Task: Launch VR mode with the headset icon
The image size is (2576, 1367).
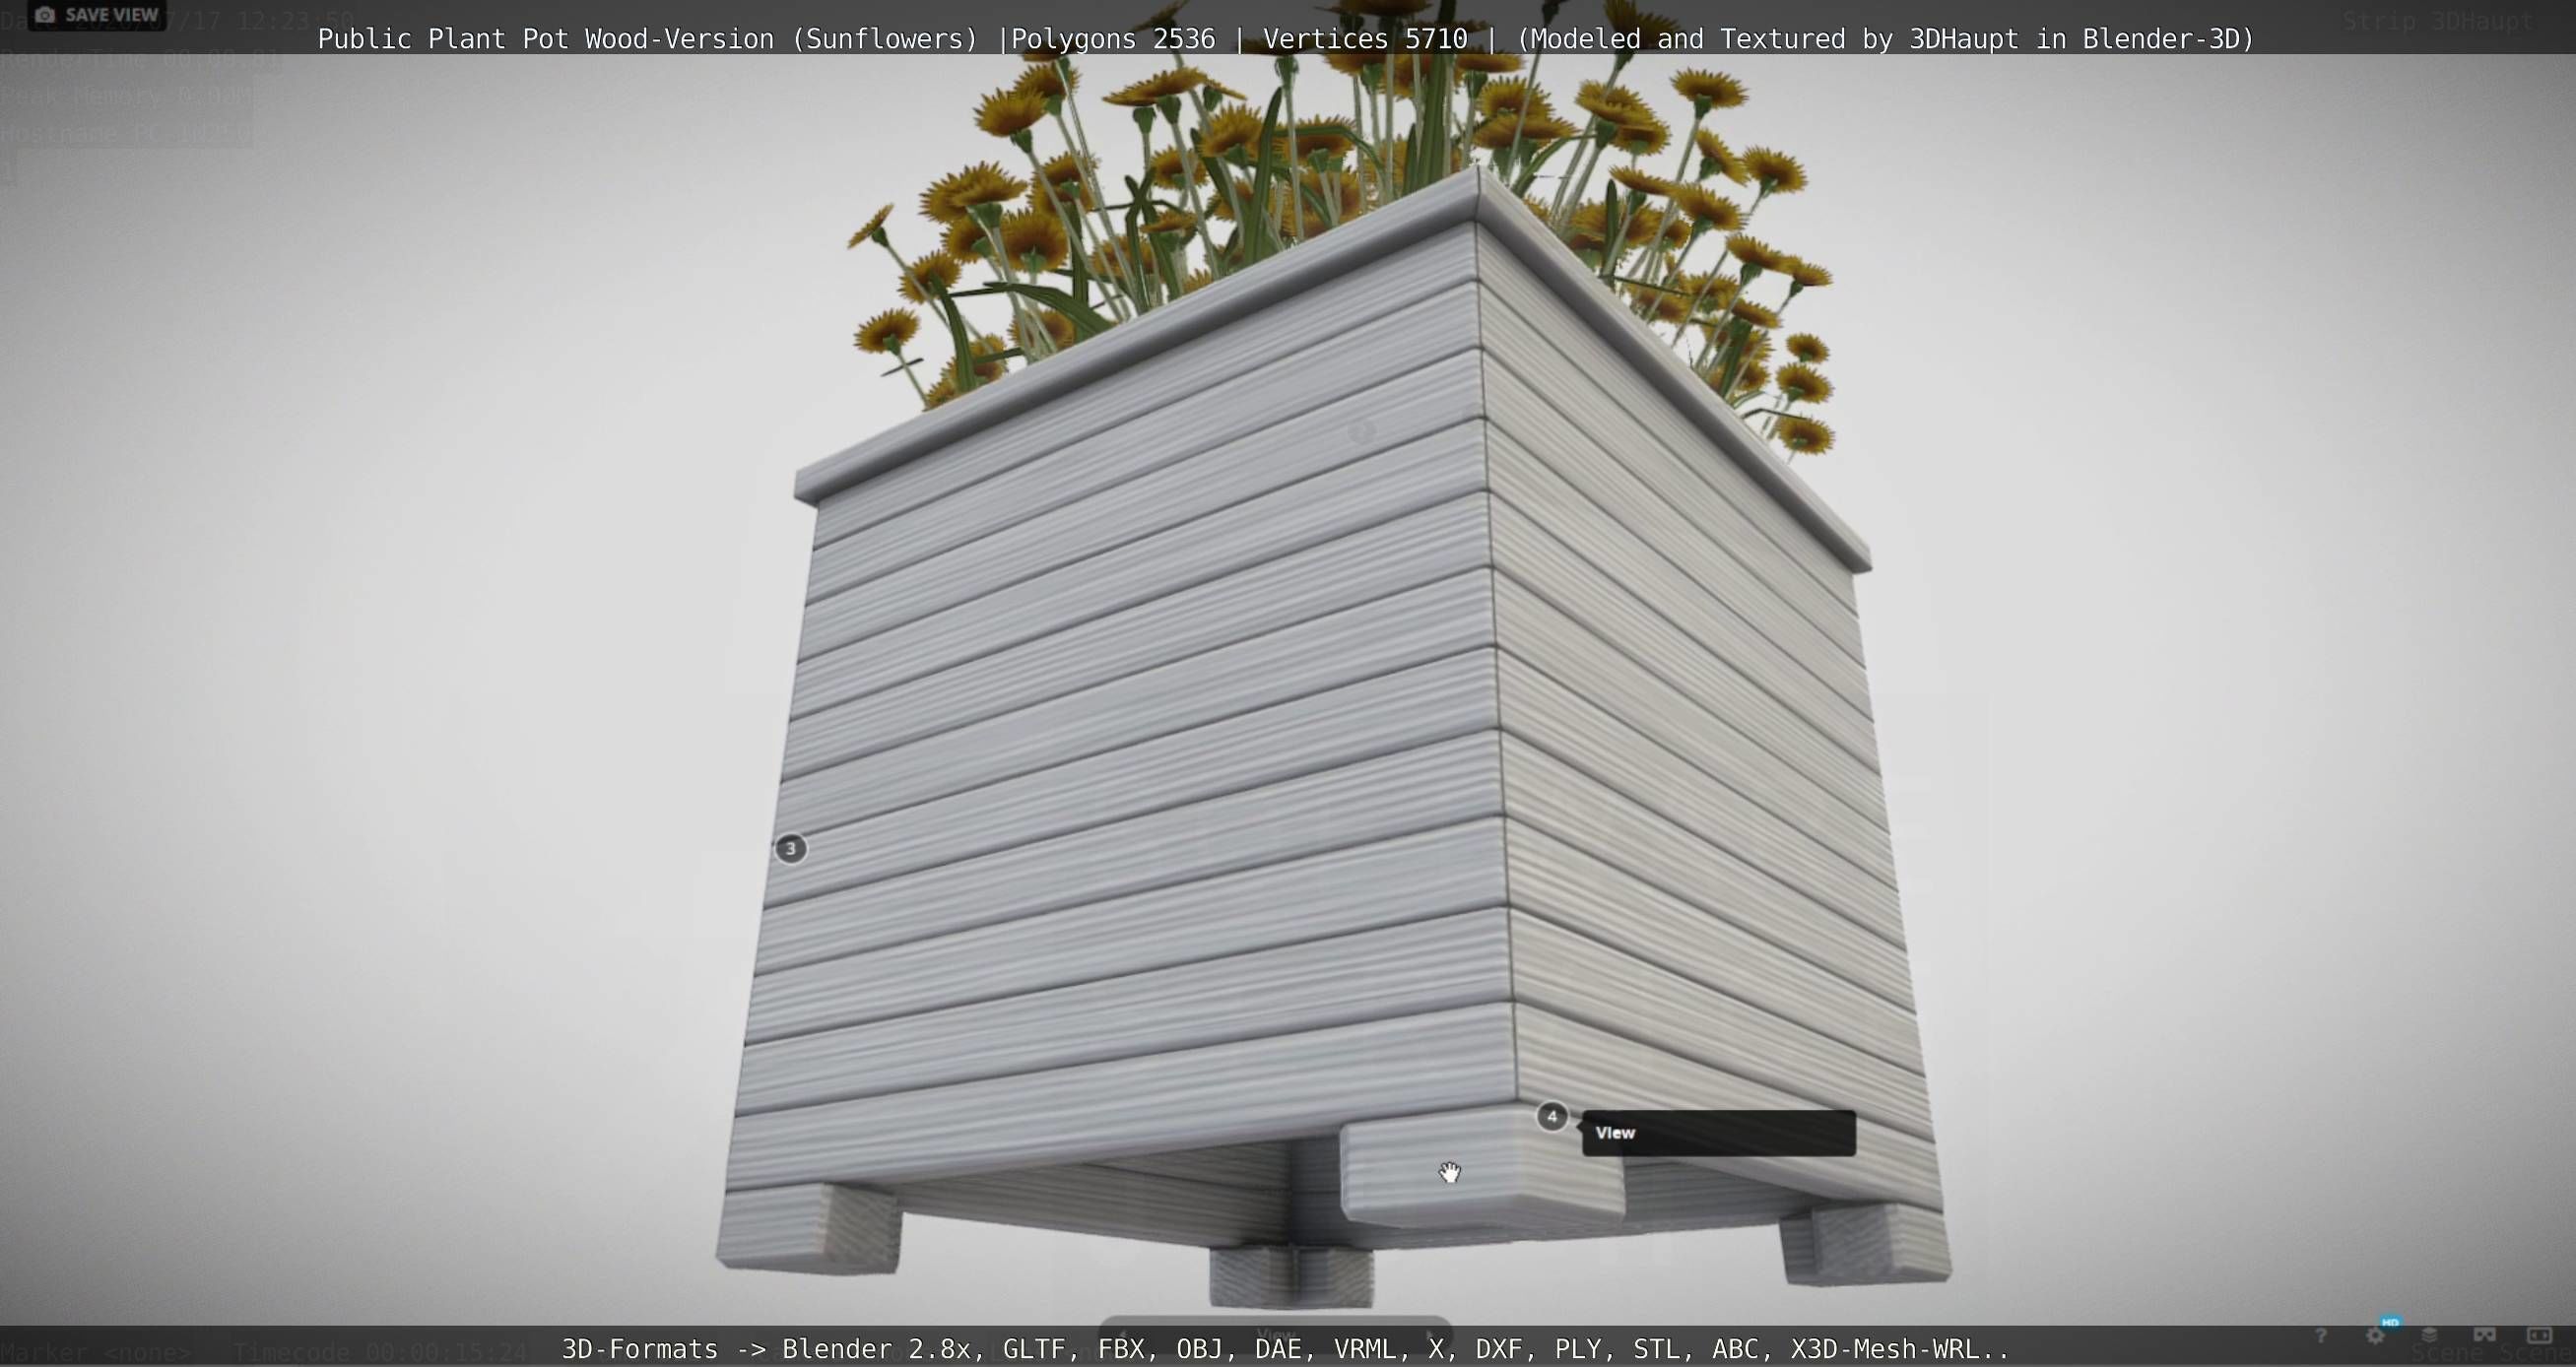Action: pyautogui.click(x=2485, y=1334)
